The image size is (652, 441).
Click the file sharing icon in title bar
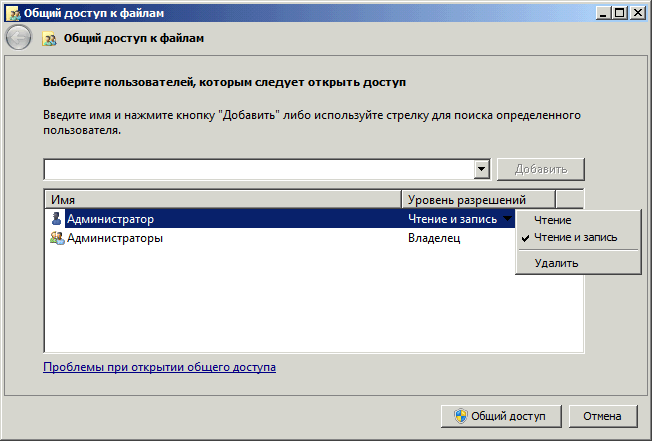15,13
